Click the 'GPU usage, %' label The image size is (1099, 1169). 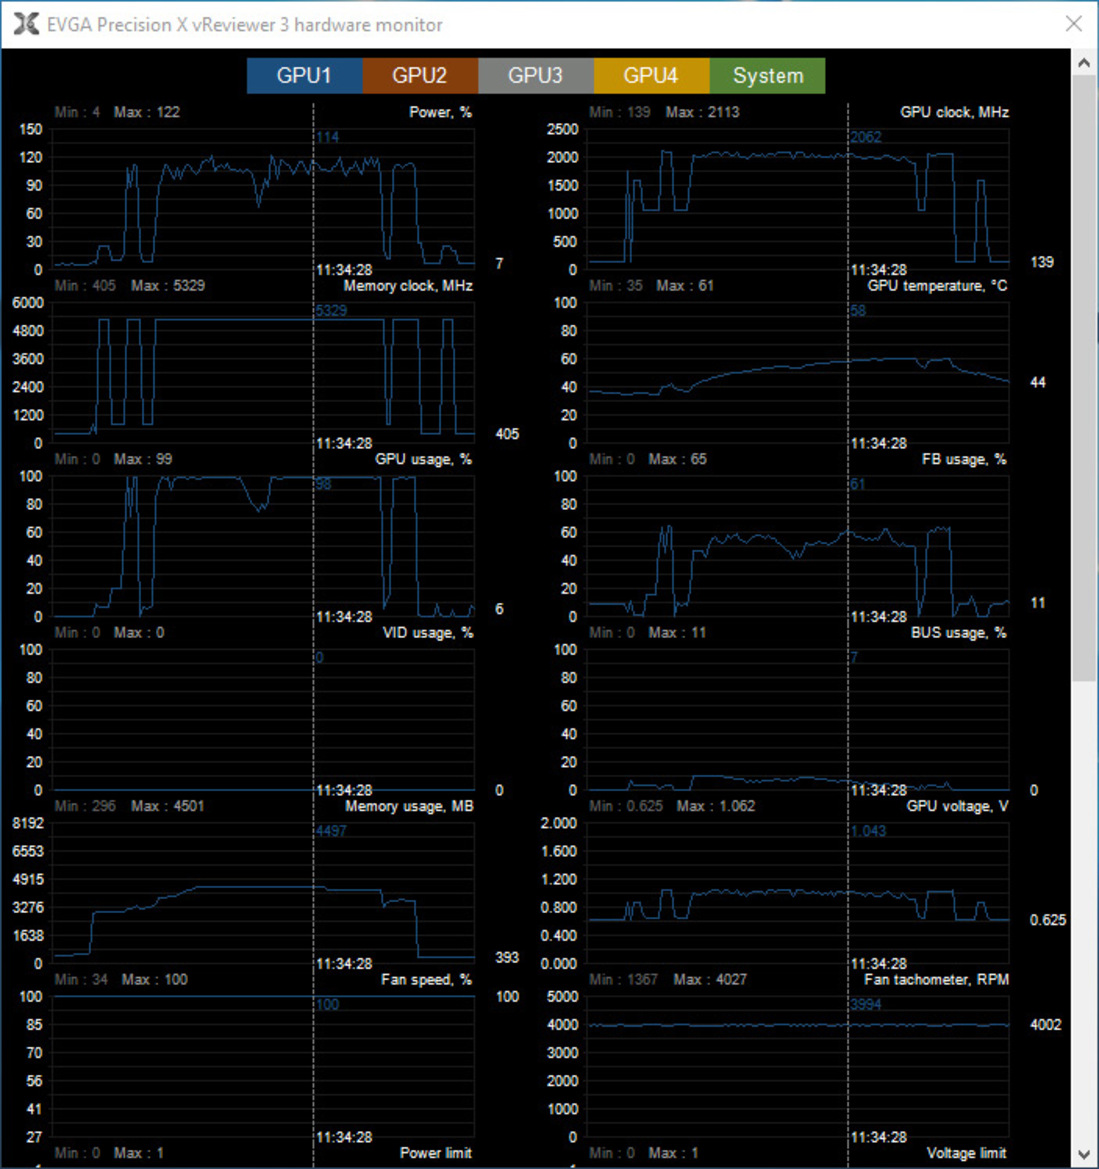pyautogui.click(x=423, y=460)
